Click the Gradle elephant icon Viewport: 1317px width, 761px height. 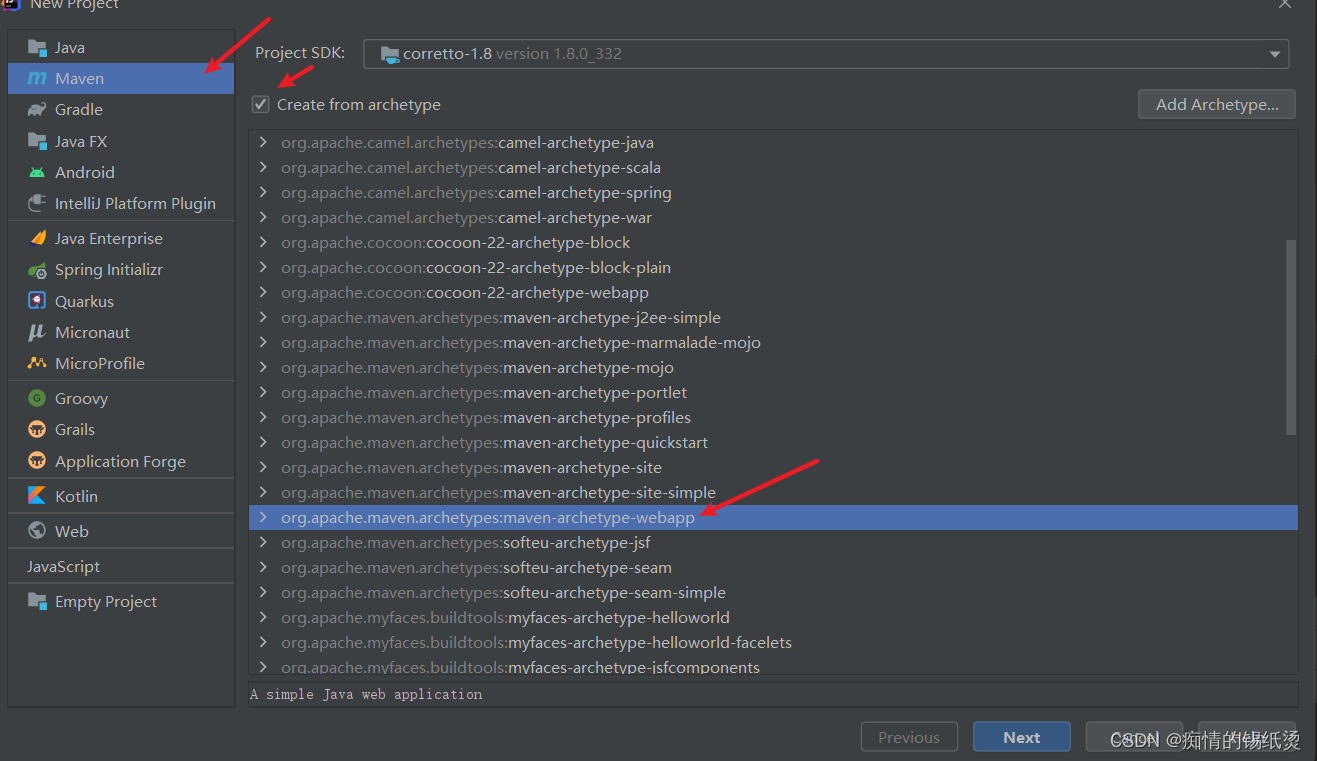coord(37,109)
